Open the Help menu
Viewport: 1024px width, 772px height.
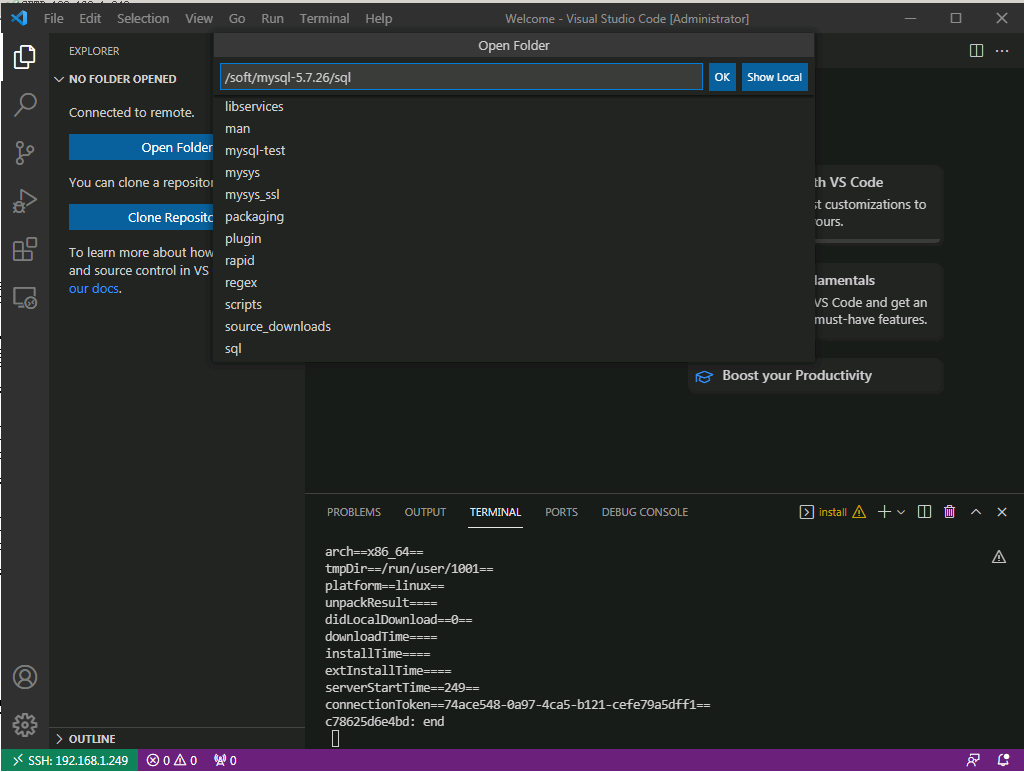pyautogui.click(x=378, y=18)
